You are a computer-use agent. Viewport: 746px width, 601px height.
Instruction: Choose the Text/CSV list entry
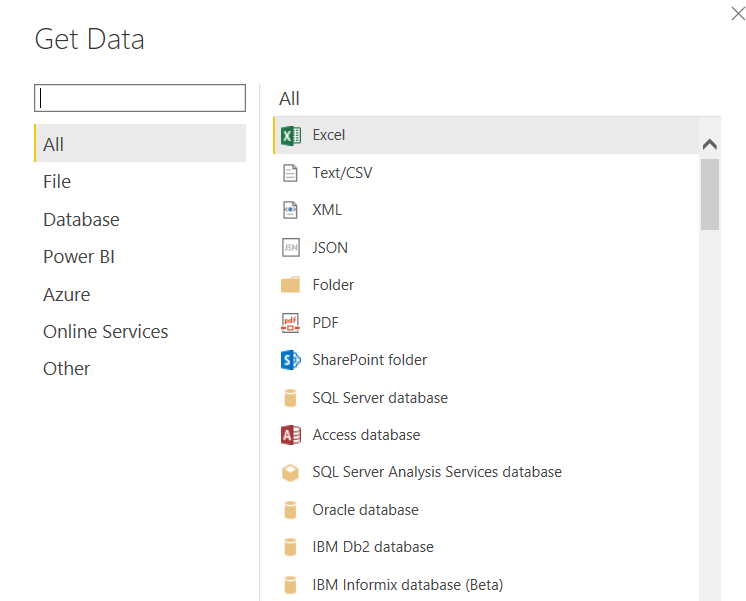[x=486, y=173]
